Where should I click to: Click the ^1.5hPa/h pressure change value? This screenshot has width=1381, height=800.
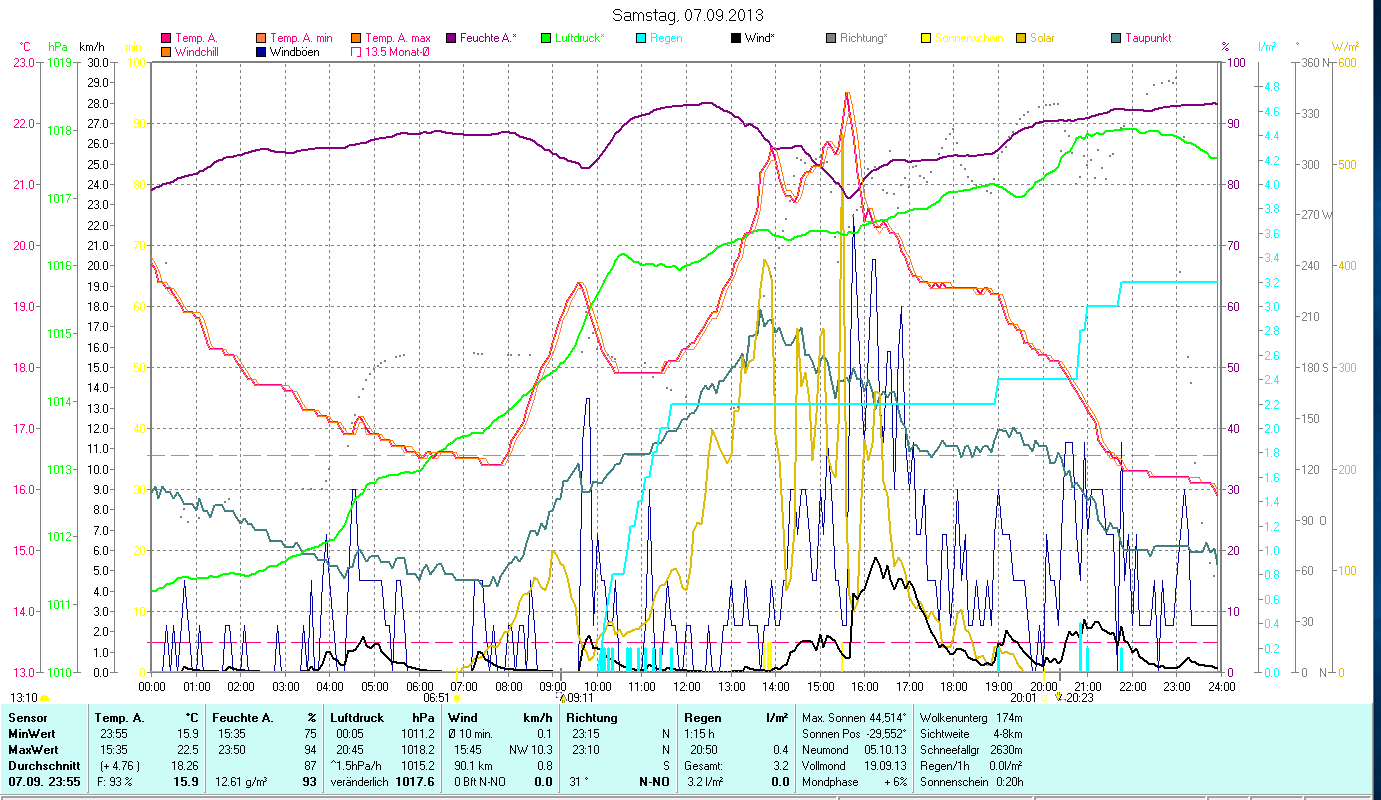pos(357,766)
